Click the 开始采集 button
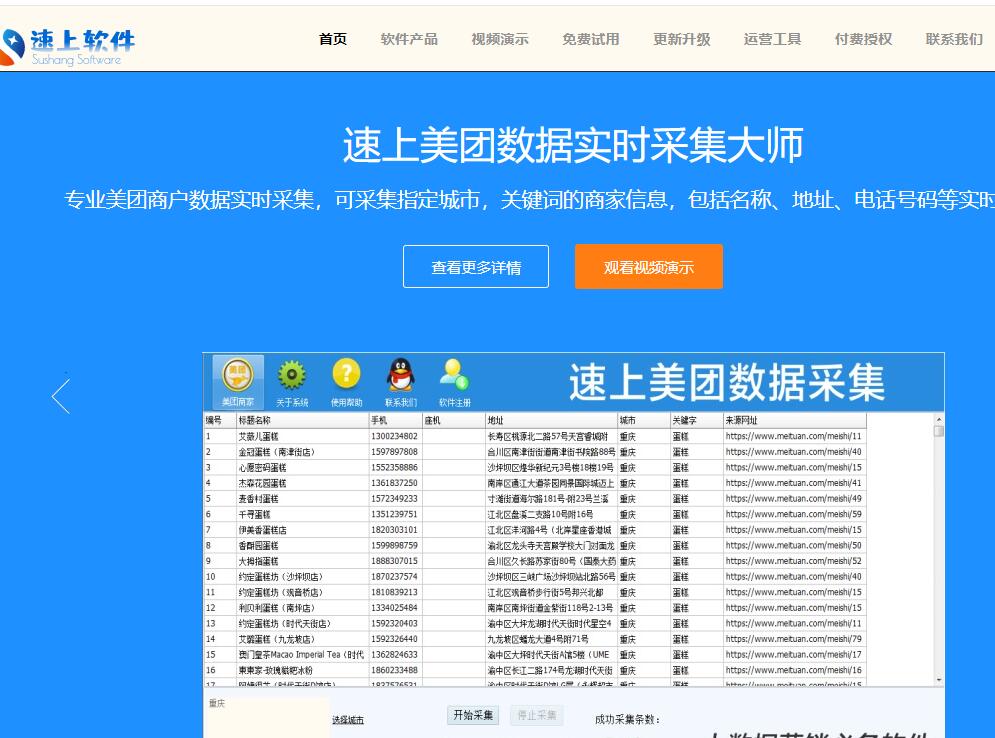The image size is (995, 738). point(472,715)
